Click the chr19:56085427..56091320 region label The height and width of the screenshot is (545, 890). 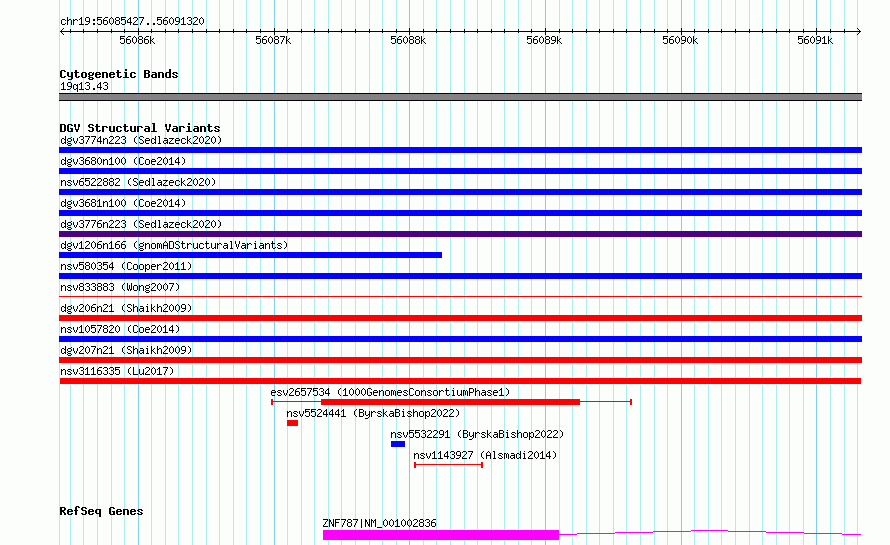[x=132, y=21]
